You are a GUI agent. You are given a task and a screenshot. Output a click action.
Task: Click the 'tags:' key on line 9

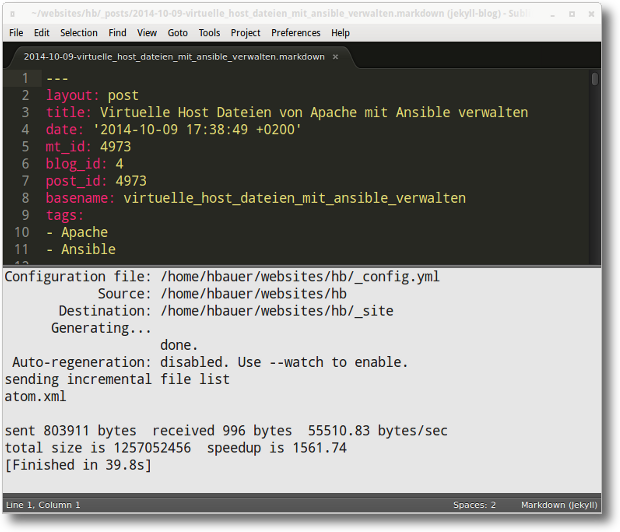click(64, 216)
